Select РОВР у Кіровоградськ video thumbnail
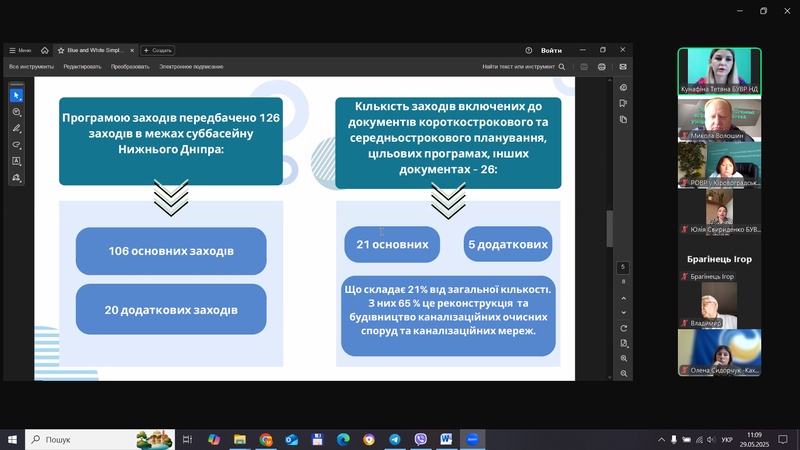800x450 pixels. [x=719, y=165]
